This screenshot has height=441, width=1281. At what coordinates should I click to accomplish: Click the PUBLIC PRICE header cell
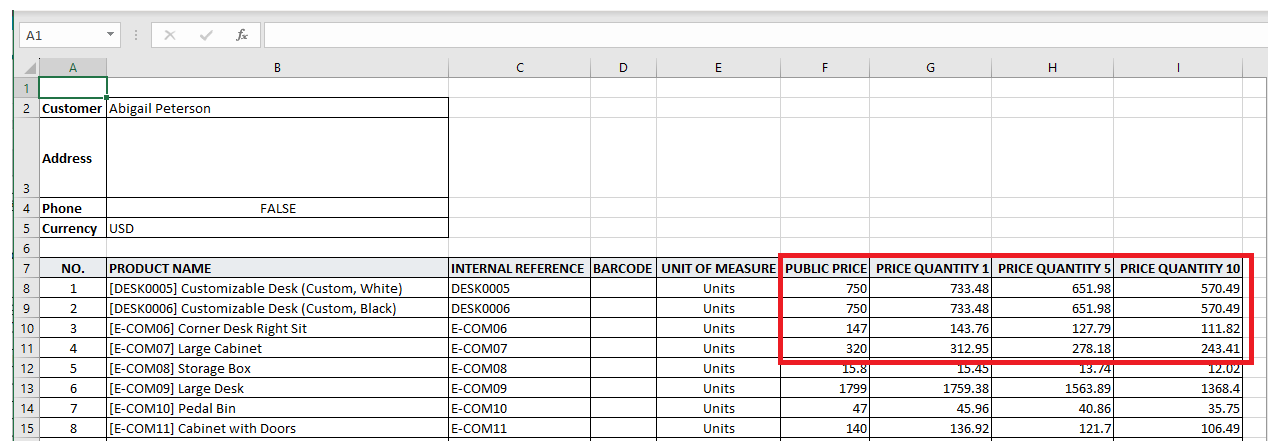(x=825, y=268)
